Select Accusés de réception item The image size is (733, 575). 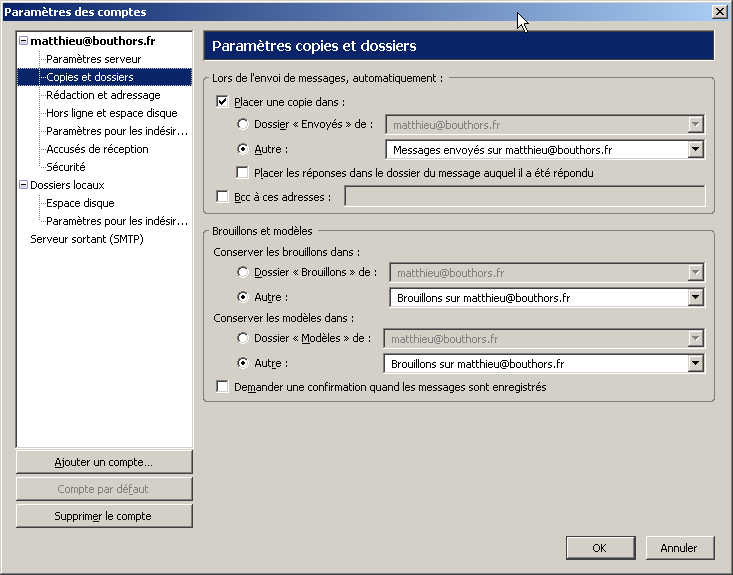[97, 149]
